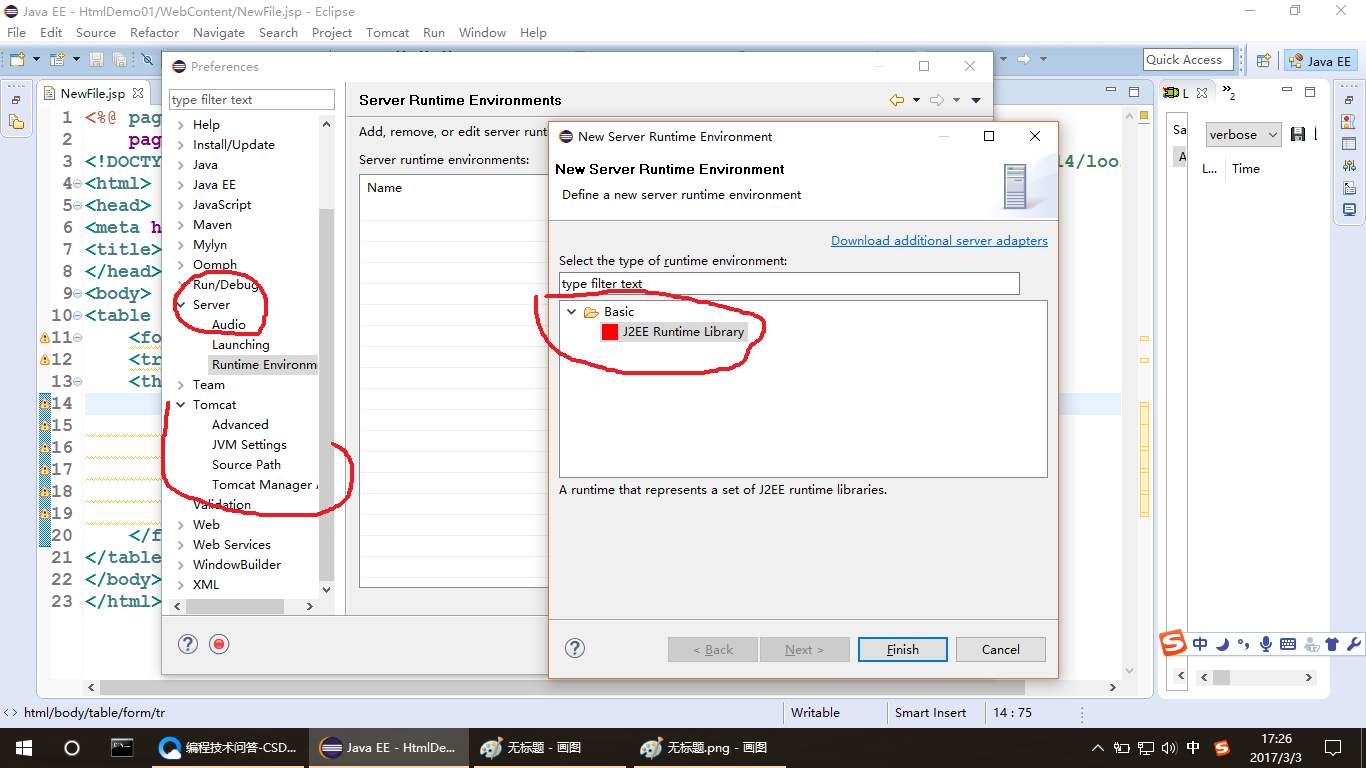Click the Time column header in log view
The height and width of the screenshot is (768, 1366).
click(1246, 169)
